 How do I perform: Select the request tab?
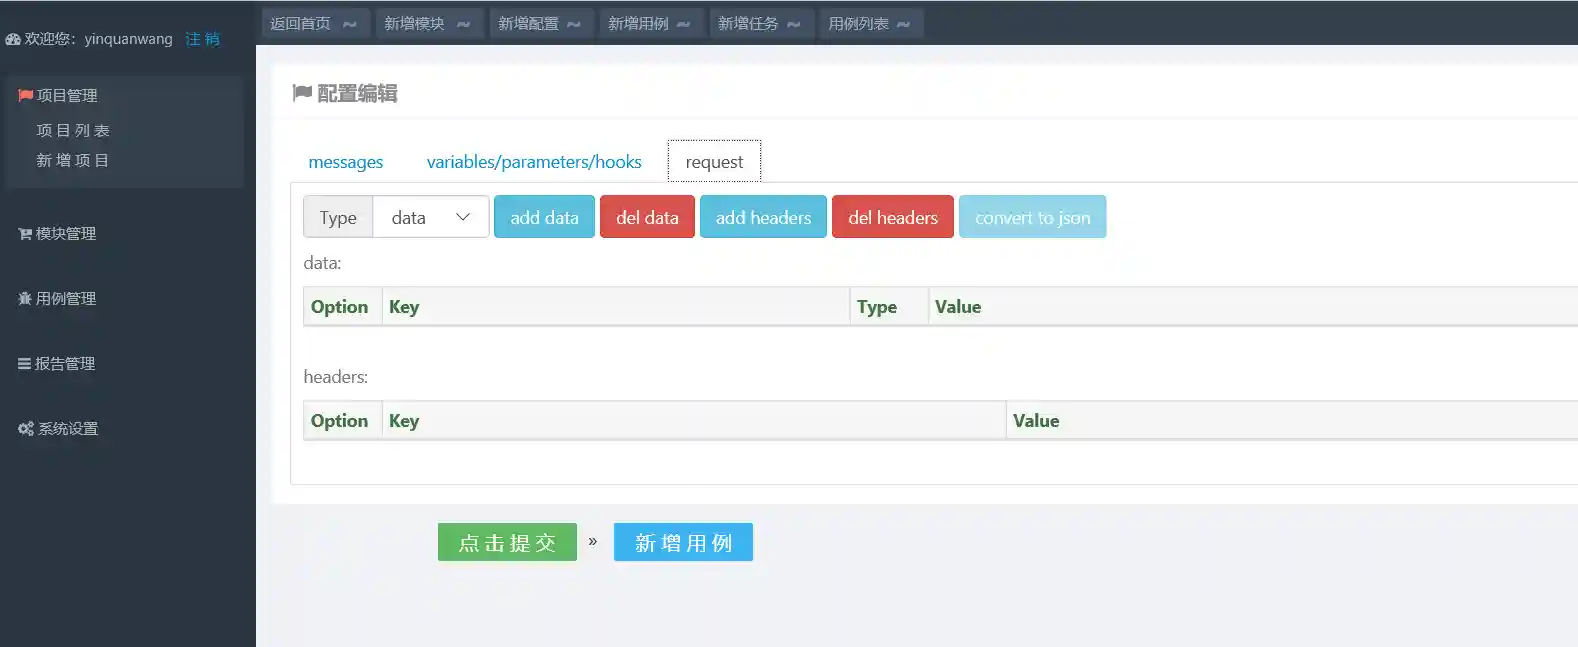tap(714, 162)
